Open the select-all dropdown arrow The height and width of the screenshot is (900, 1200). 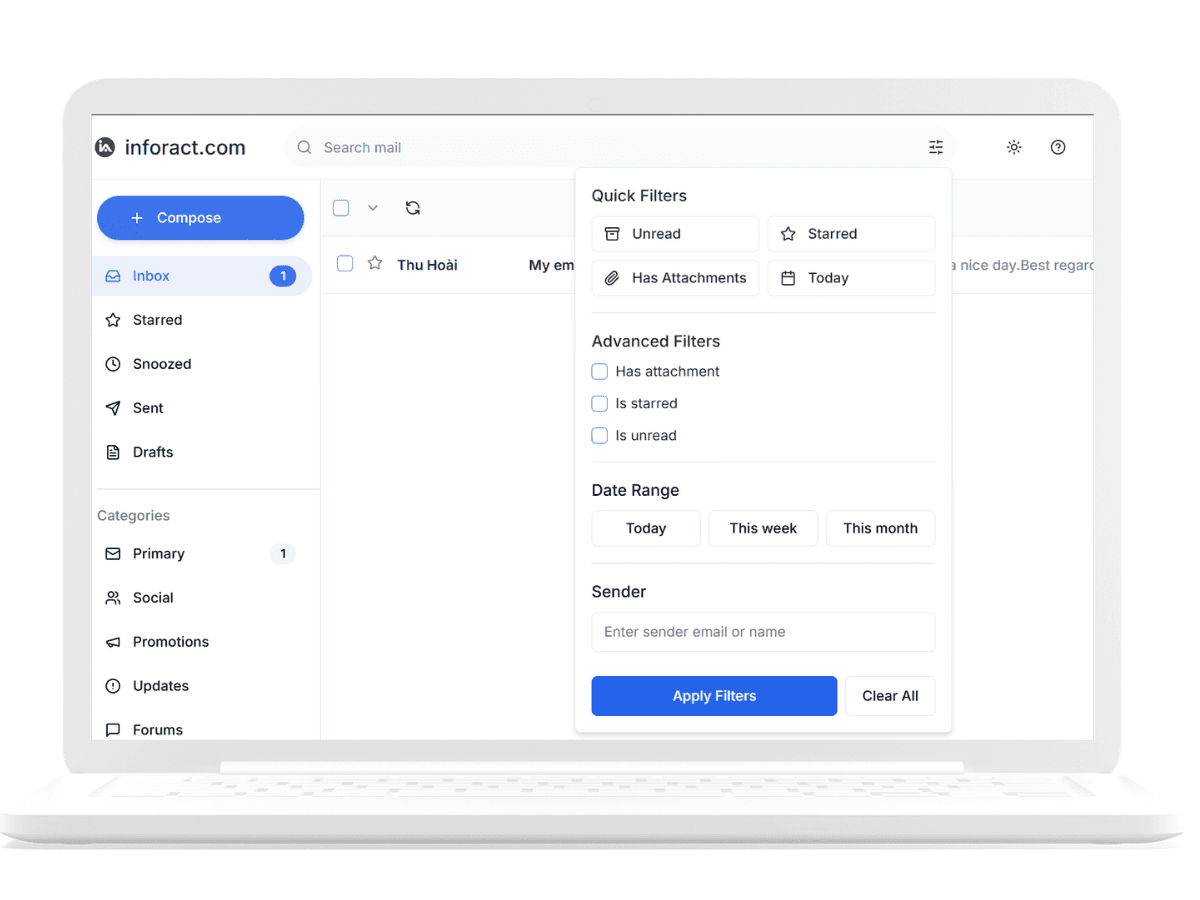(x=372, y=207)
